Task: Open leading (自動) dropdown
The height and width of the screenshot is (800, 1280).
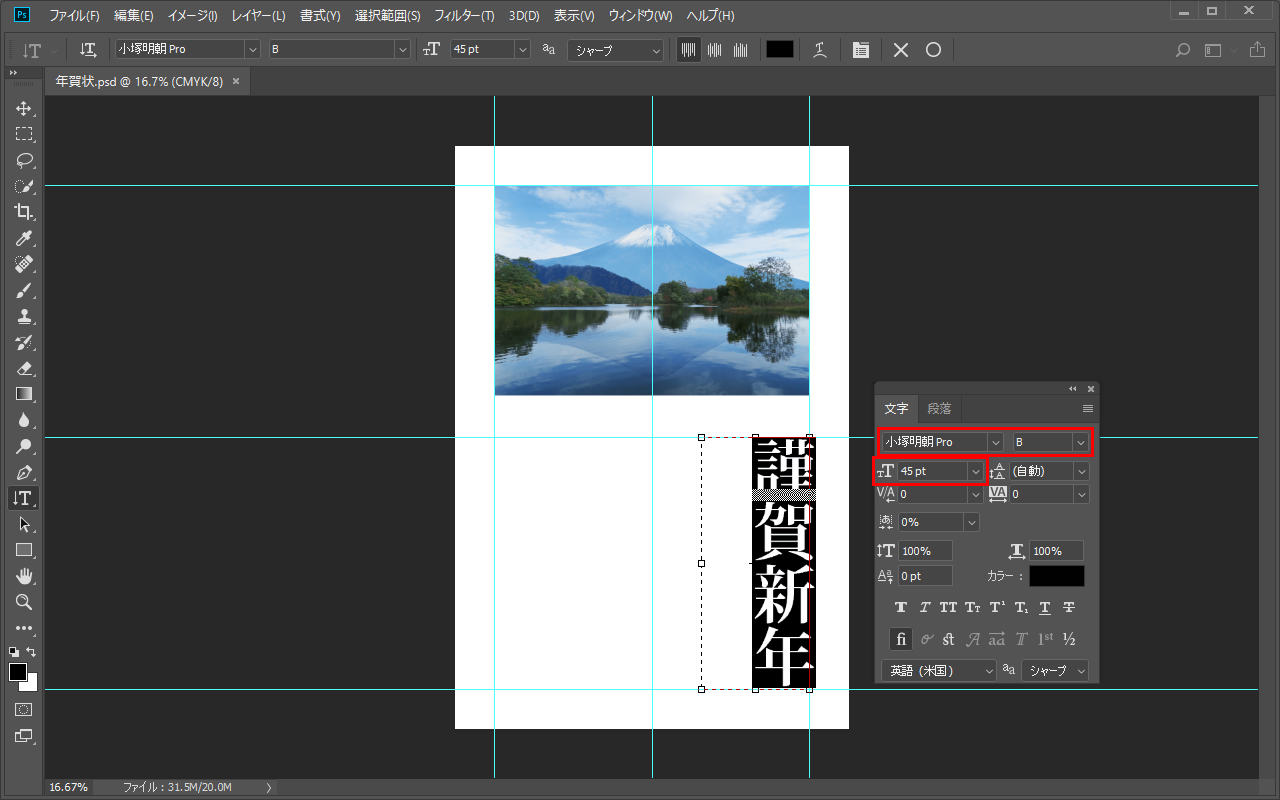Action: [1081, 470]
